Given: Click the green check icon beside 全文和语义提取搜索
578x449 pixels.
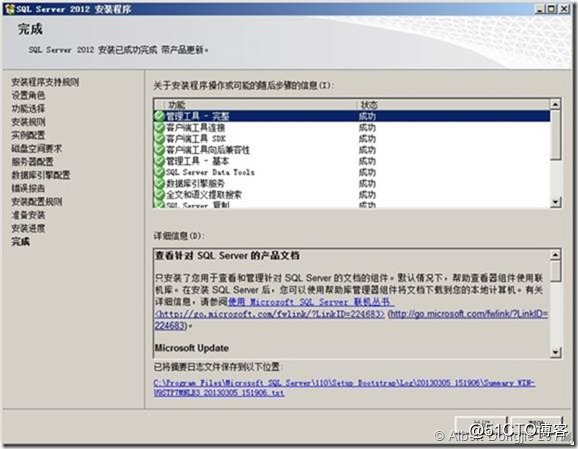Looking at the screenshot, I should [159, 194].
